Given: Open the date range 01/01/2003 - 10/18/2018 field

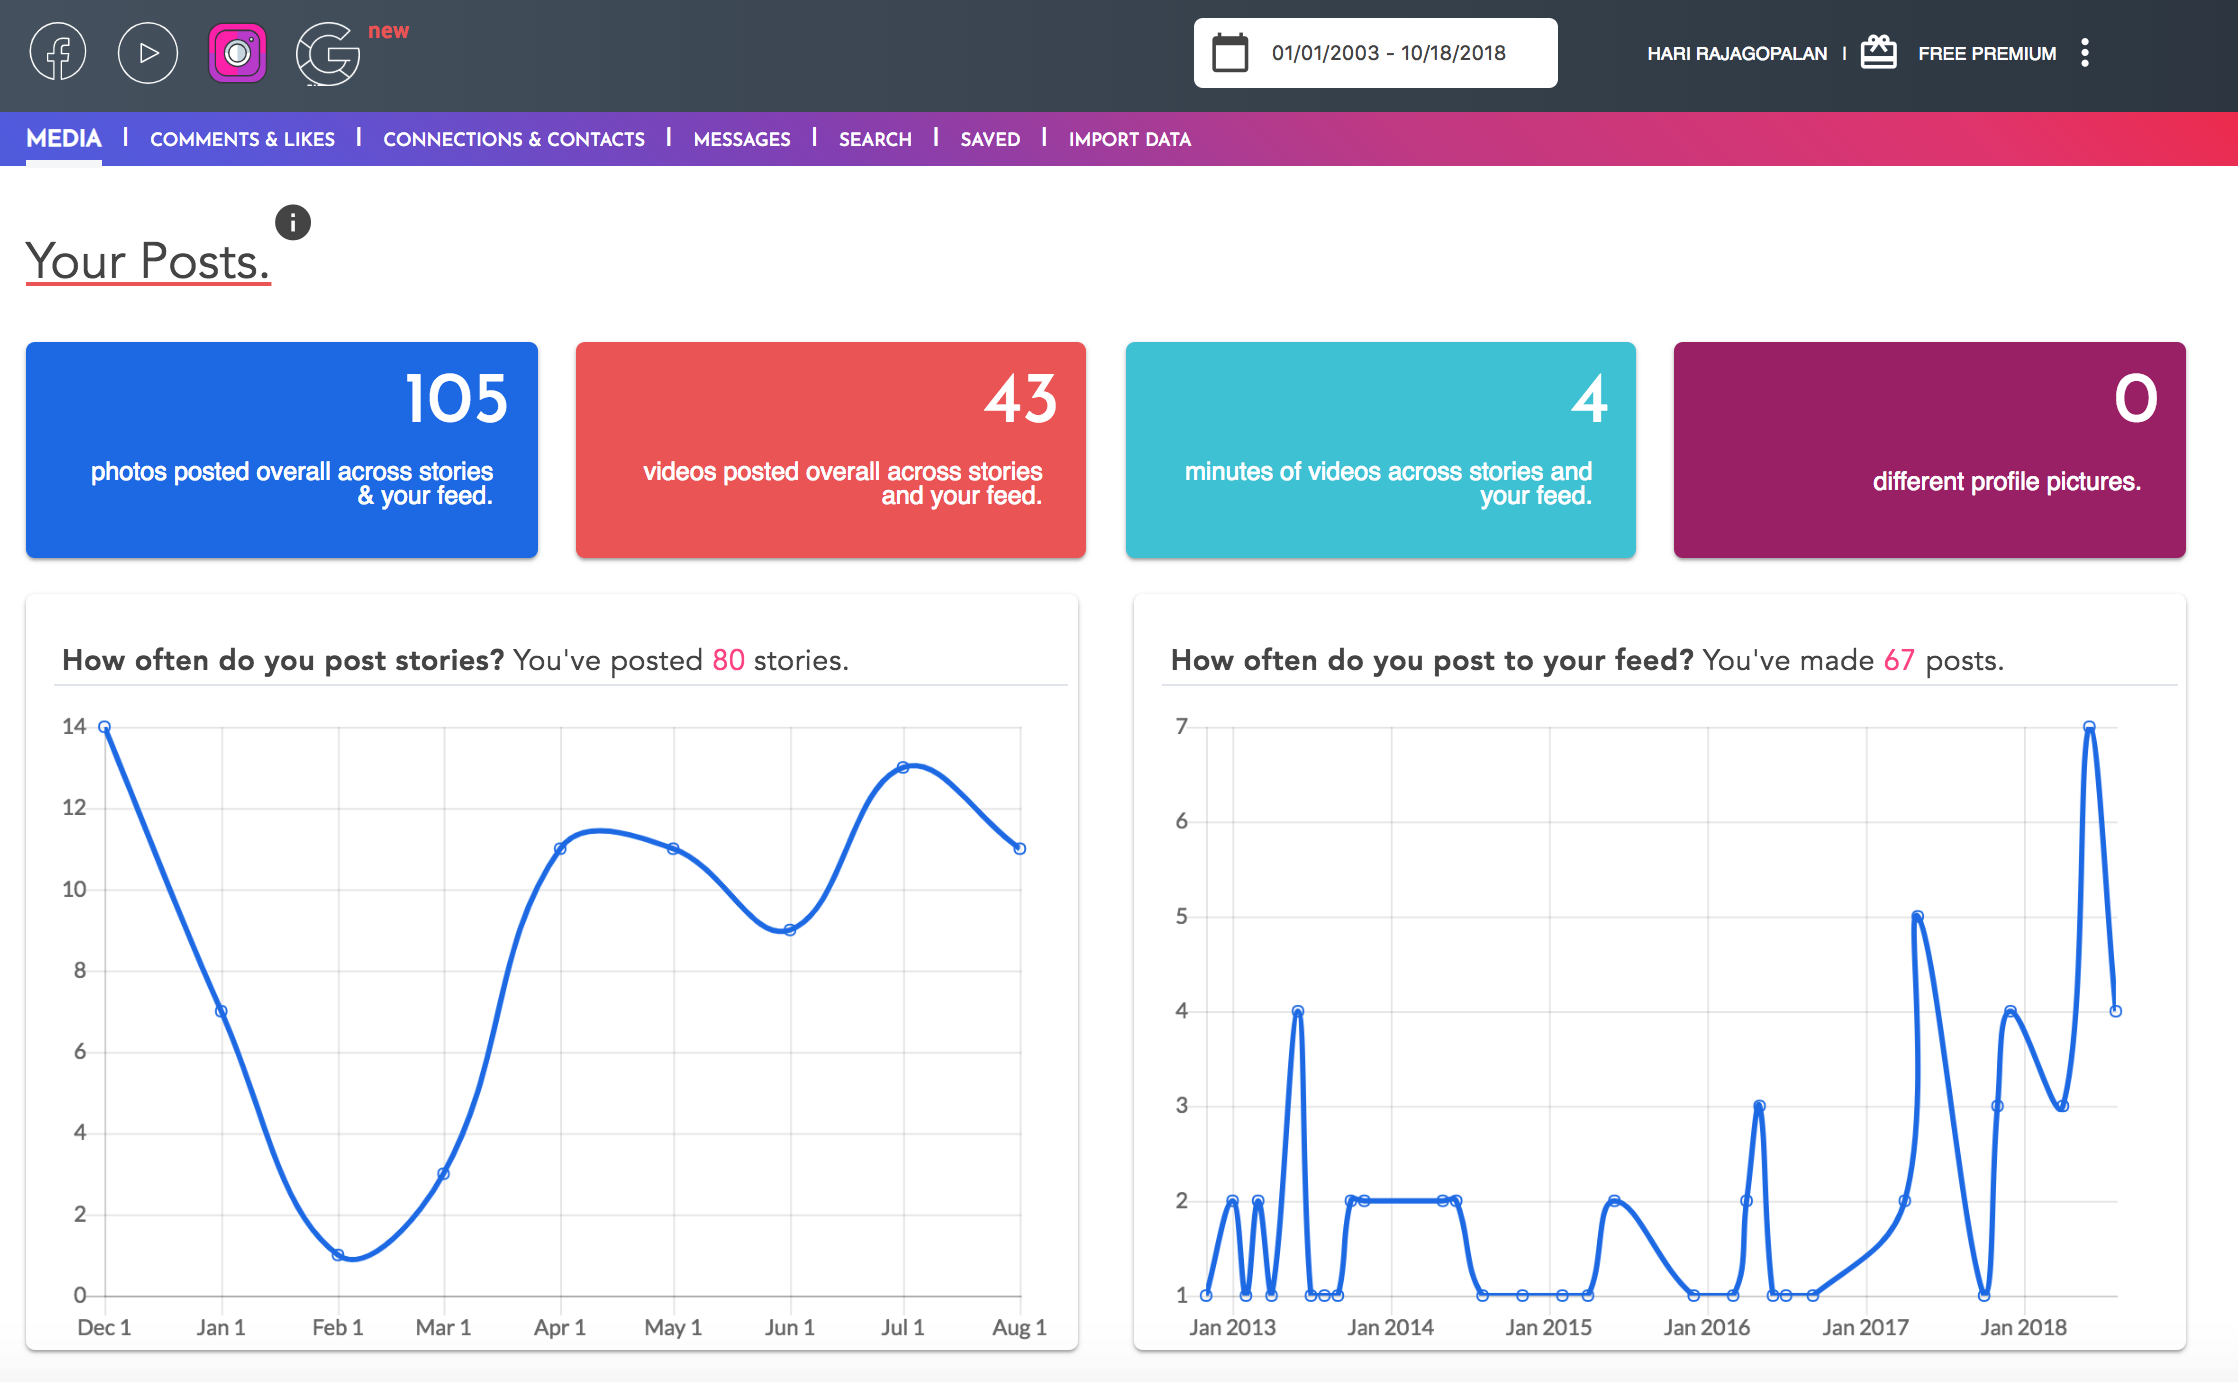Looking at the screenshot, I should [1388, 53].
